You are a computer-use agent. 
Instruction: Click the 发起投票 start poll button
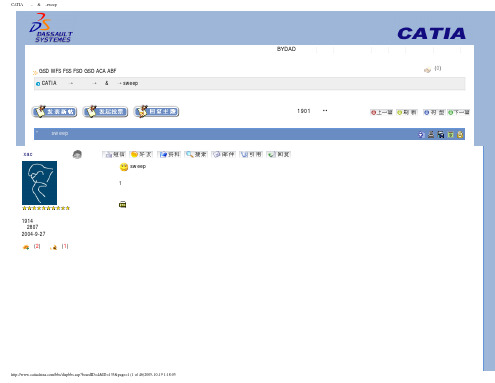105,111
